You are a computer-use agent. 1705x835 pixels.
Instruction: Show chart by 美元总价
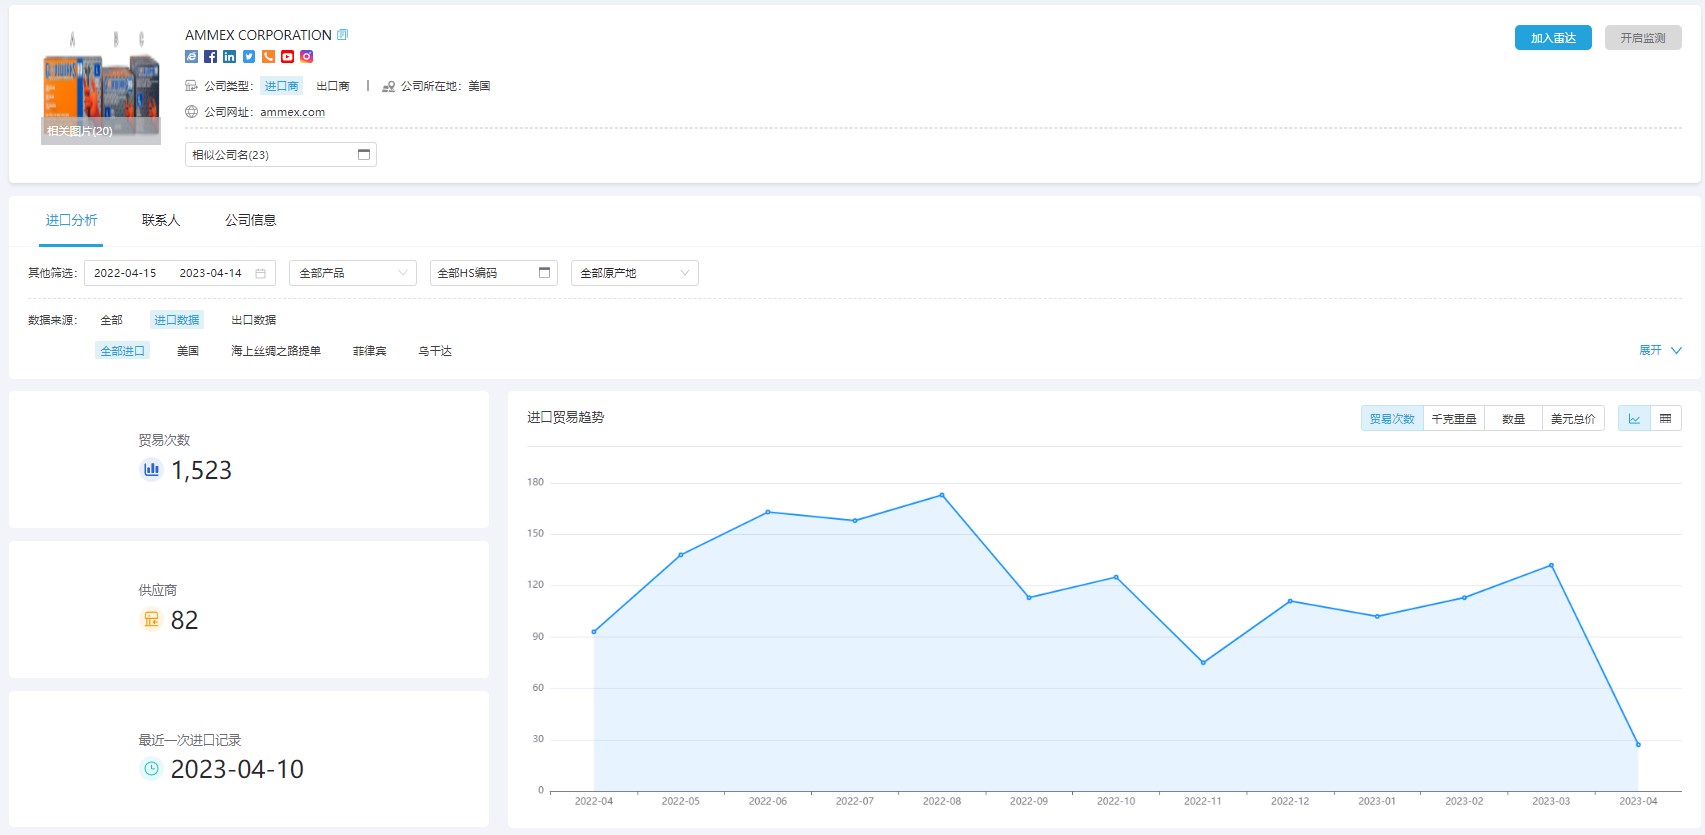[1573, 419]
